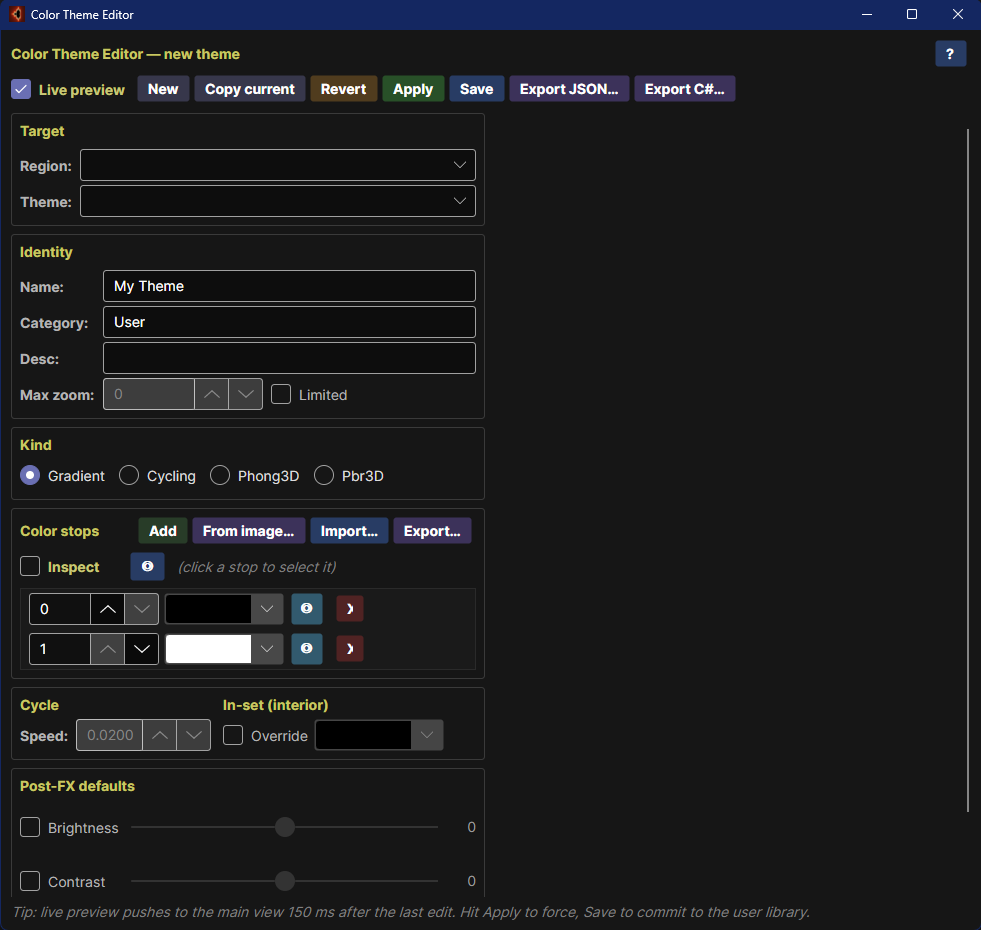
Task: Enable the In-set Override checkbox
Action: 233,735
